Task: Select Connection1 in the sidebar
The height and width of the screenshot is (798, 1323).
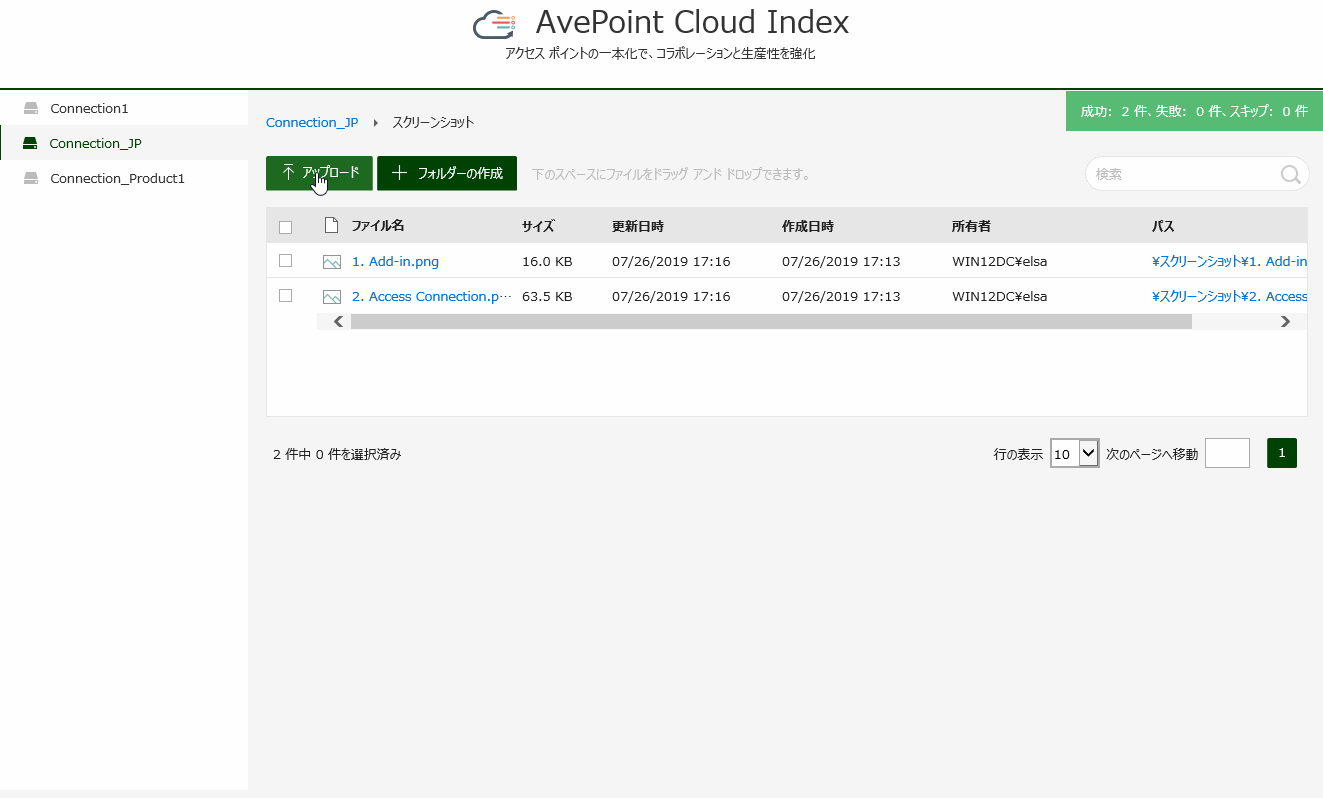Action: point(124,108)
